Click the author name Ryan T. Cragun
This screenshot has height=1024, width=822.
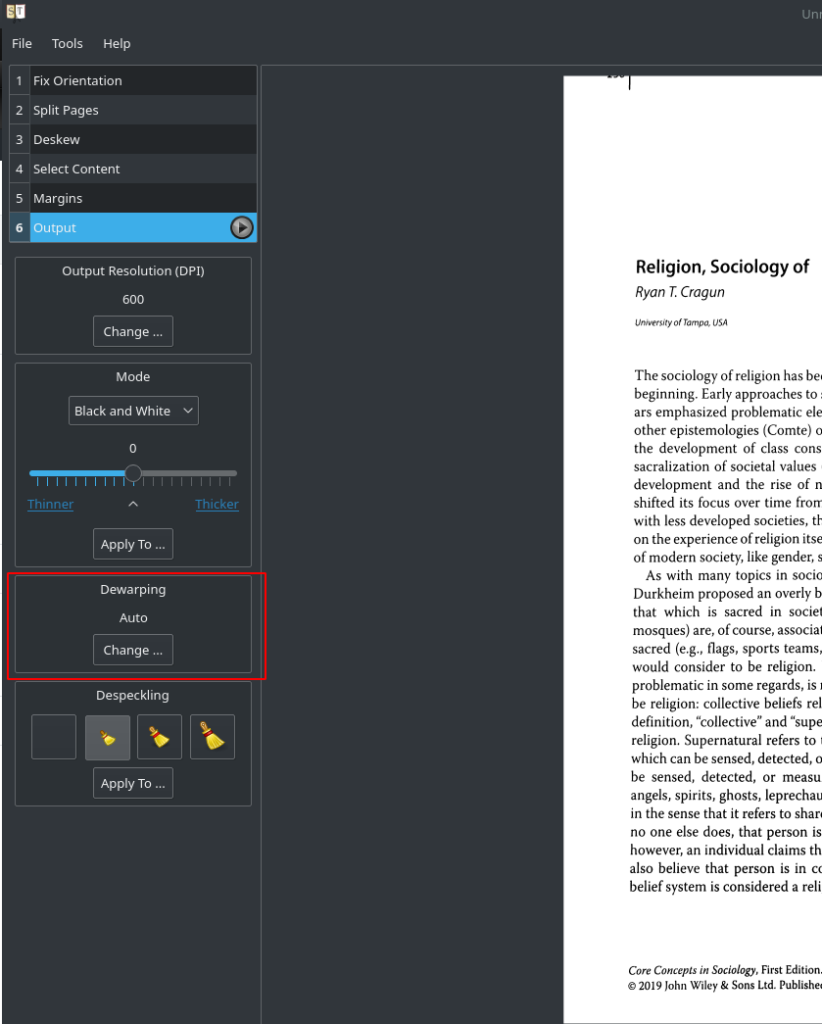(x=680, y=292)
